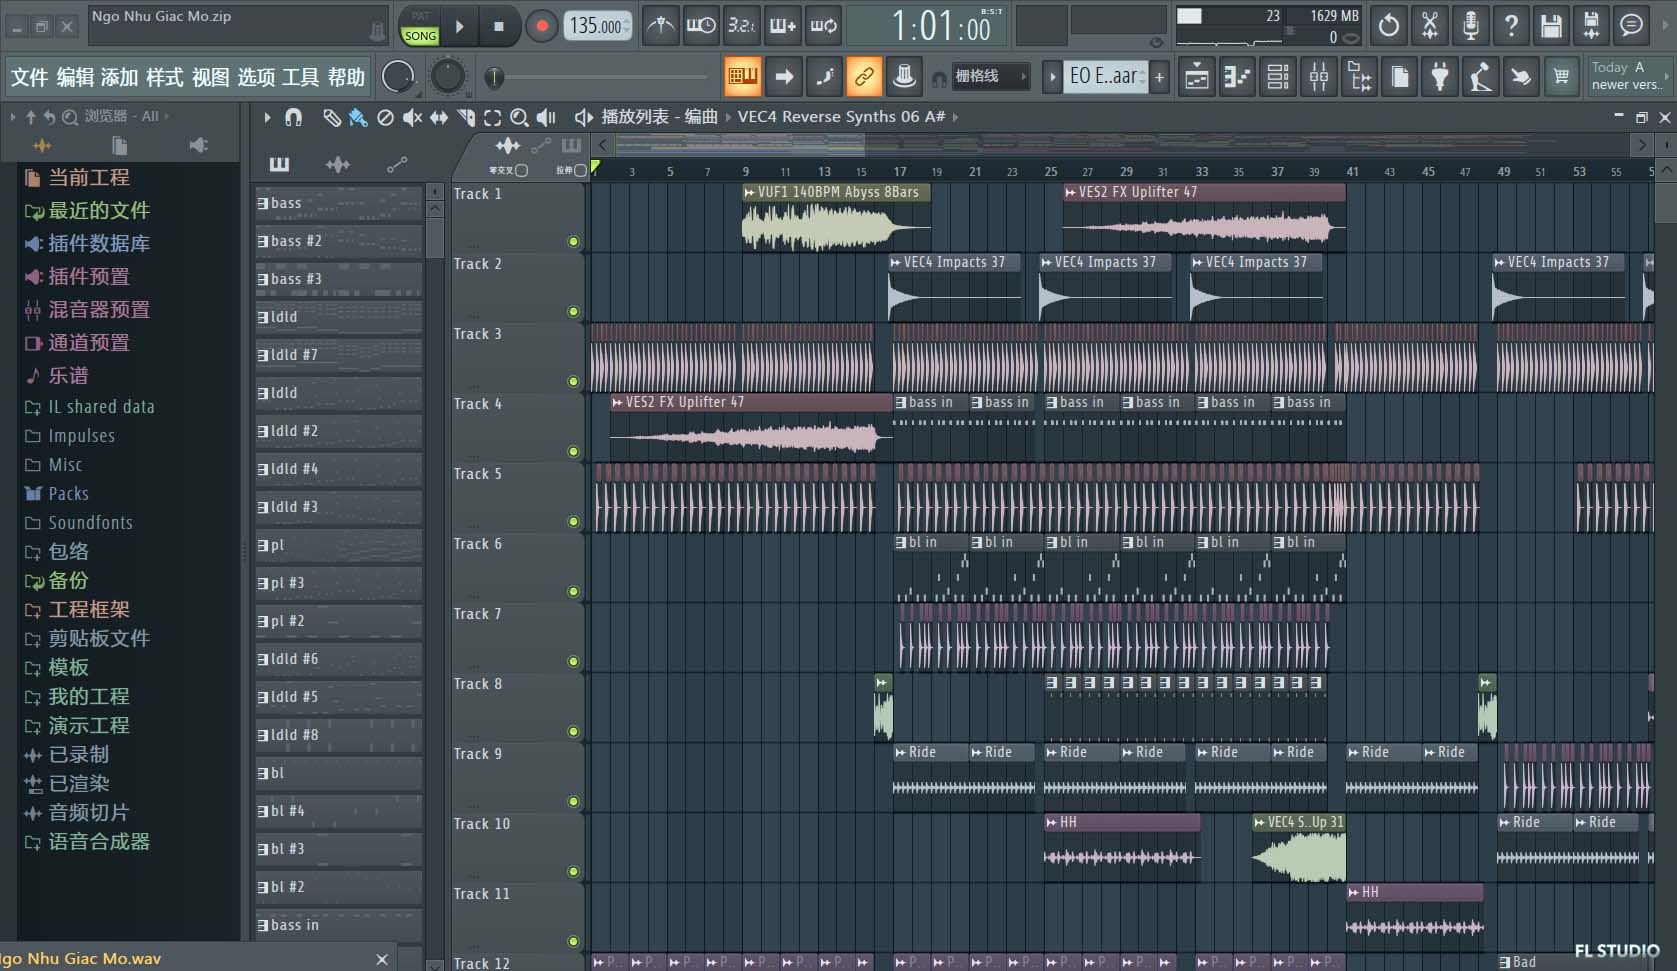
Task: Expand the 当前工程 browser item
Action: pyautogui.click(x=89, y=178)
